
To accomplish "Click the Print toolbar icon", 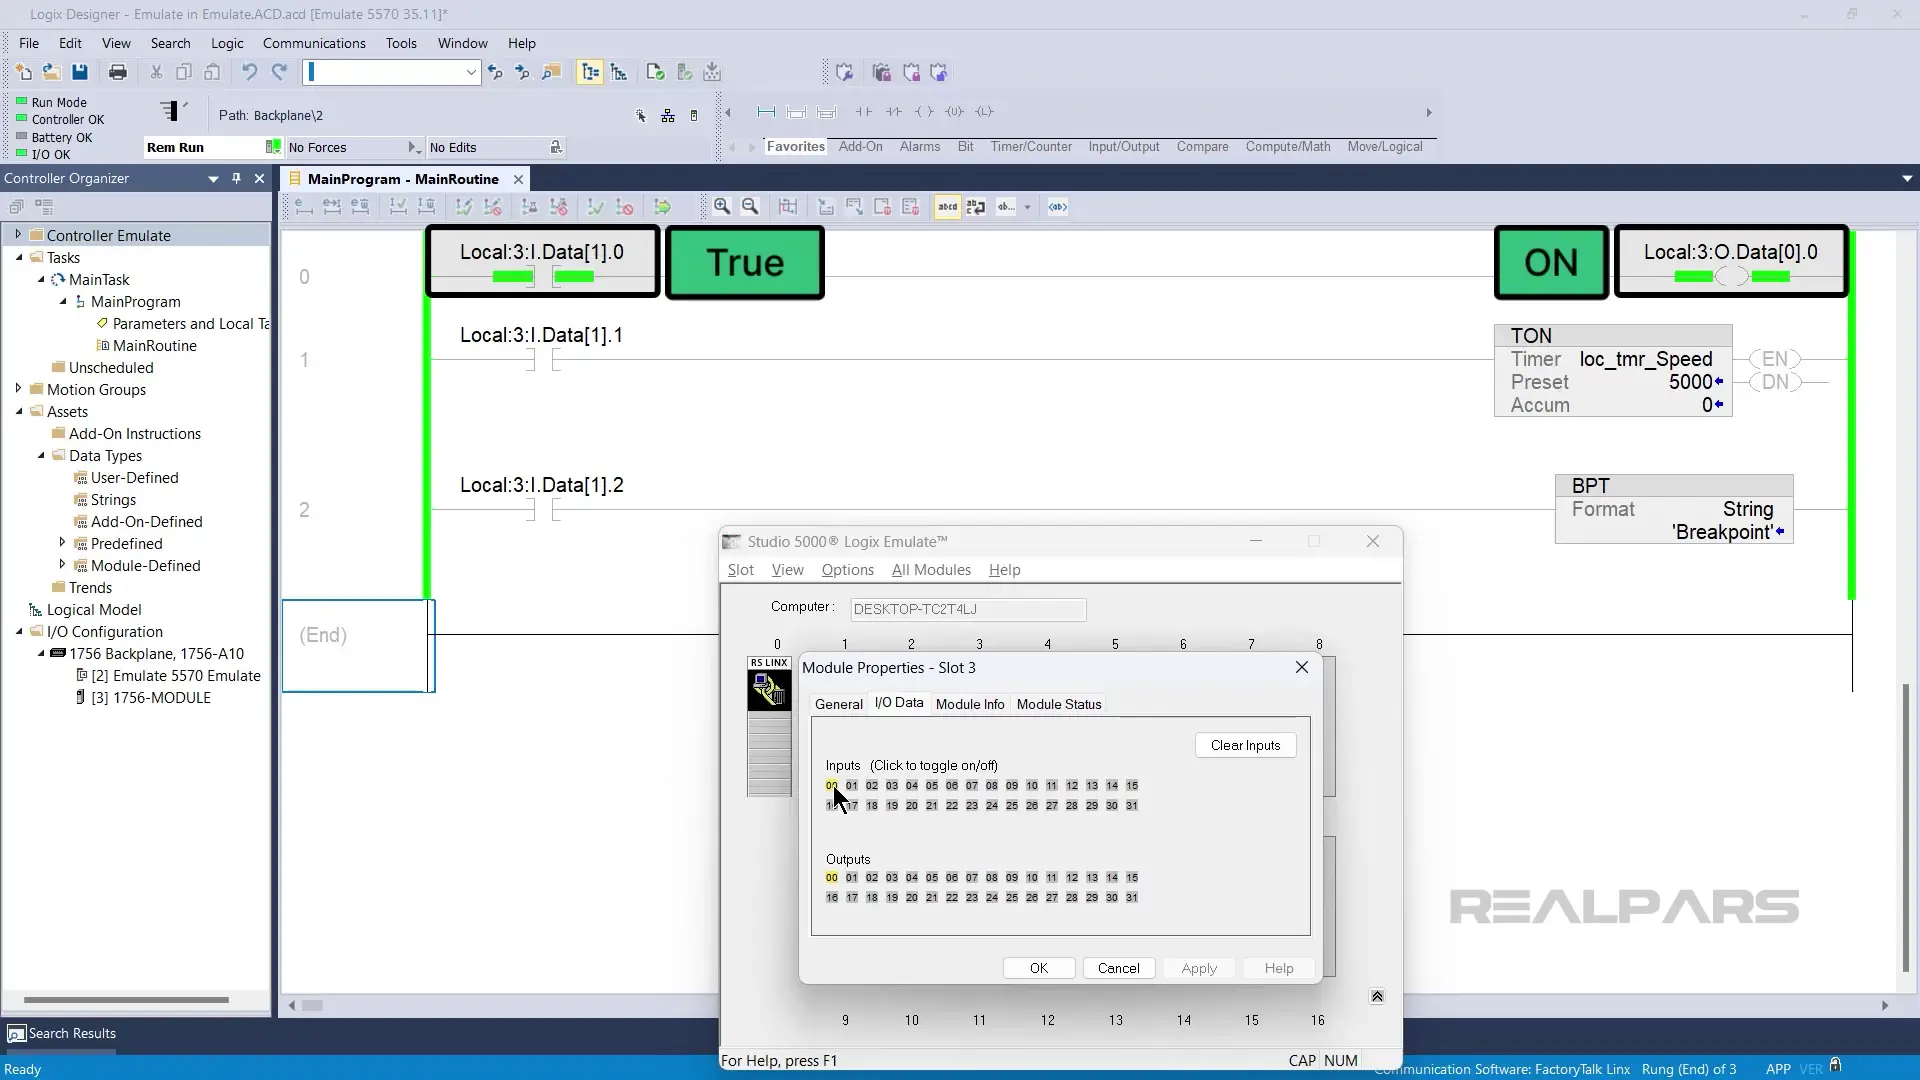I will [118, 72].
